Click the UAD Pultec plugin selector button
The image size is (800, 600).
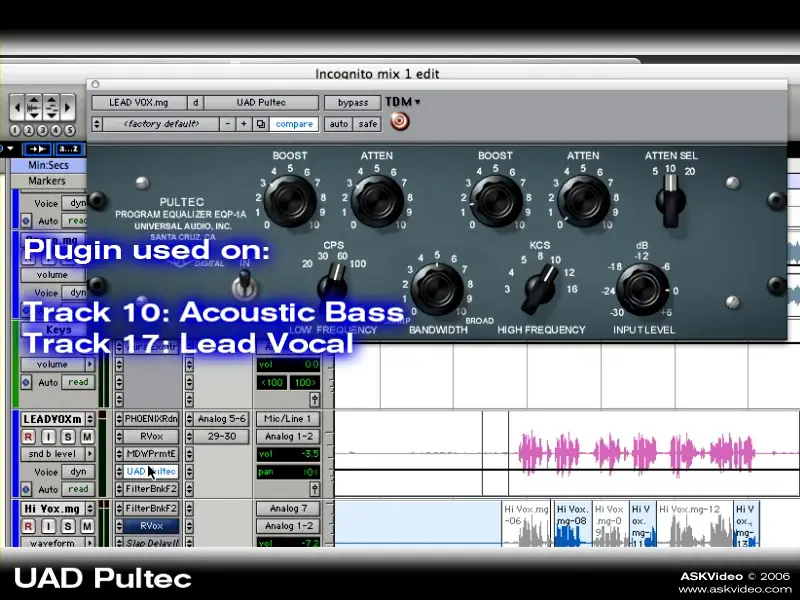(261, 103)
